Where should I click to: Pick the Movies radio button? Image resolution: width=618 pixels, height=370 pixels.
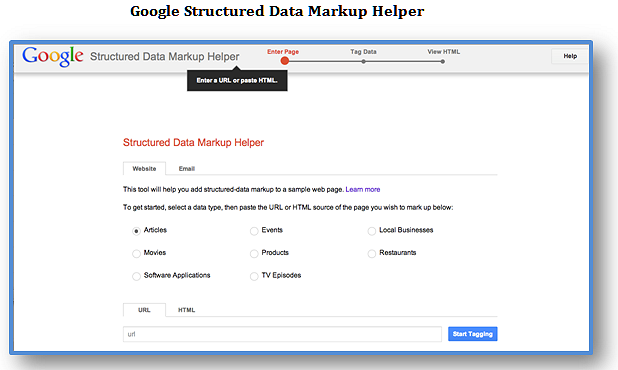tap(136, 254)
